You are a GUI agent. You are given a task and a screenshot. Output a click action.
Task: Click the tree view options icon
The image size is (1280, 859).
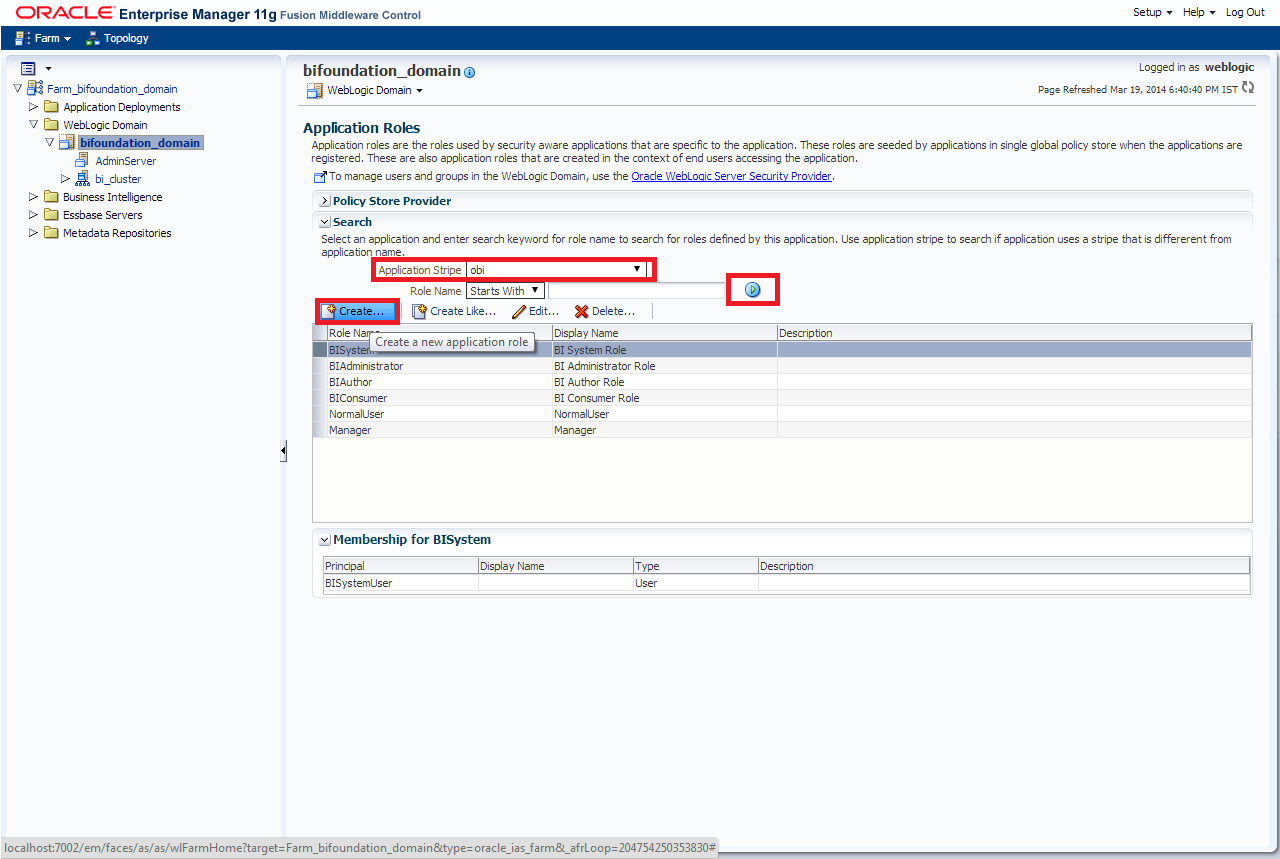(28, 68)
